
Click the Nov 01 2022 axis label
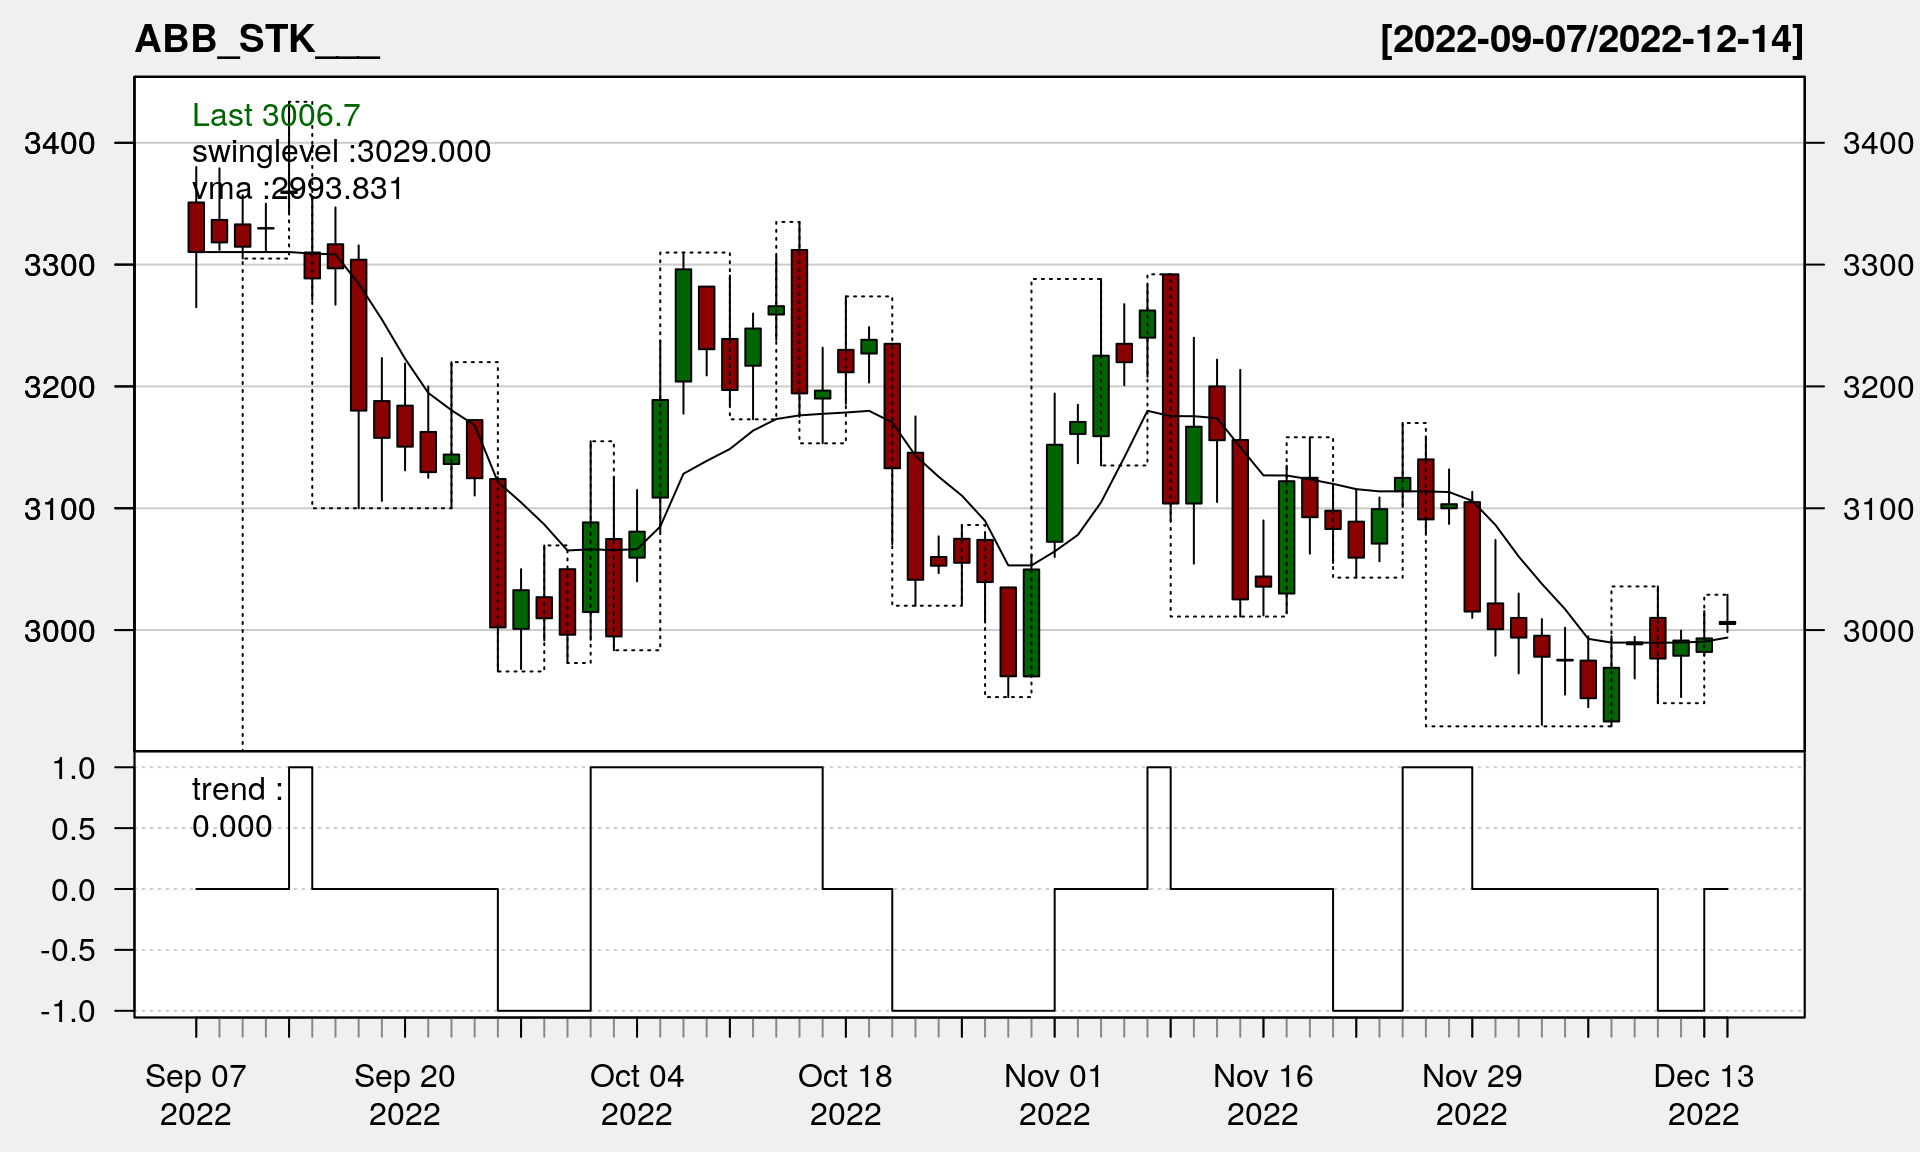click(1054, 1094)
